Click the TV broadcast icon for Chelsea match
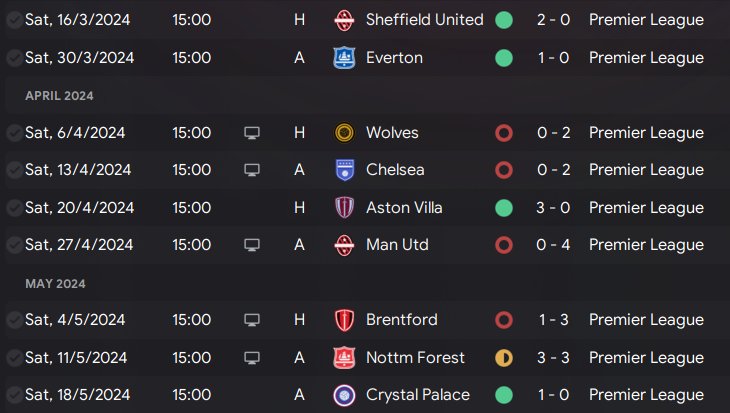Image resolution: width=730 pixels, height=413 pixels. pos(252,170)
